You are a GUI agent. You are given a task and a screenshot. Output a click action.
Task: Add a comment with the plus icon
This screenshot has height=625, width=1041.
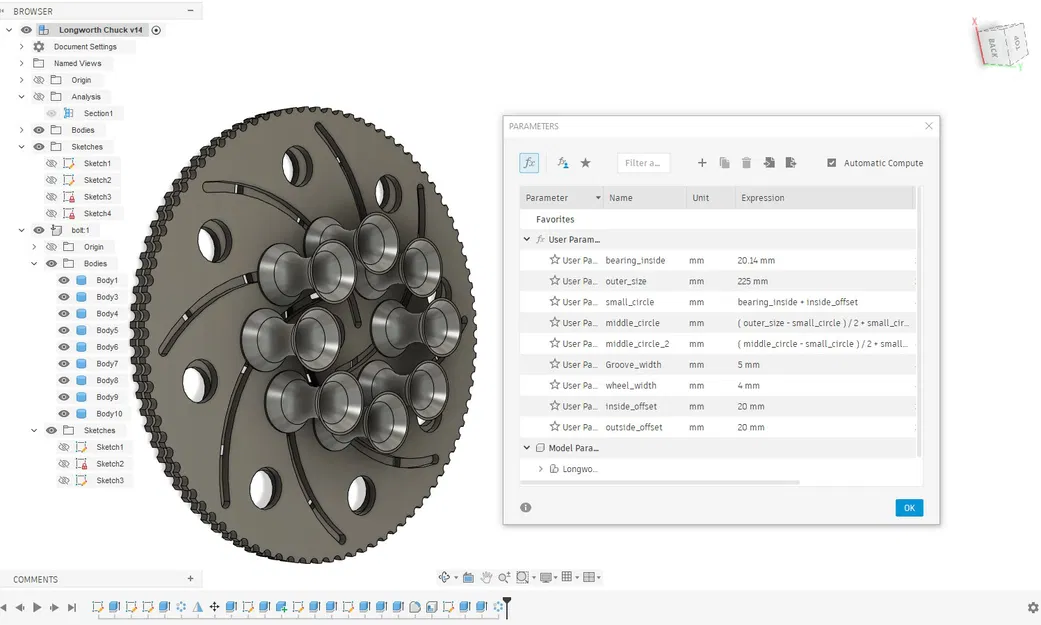(191, 579)
